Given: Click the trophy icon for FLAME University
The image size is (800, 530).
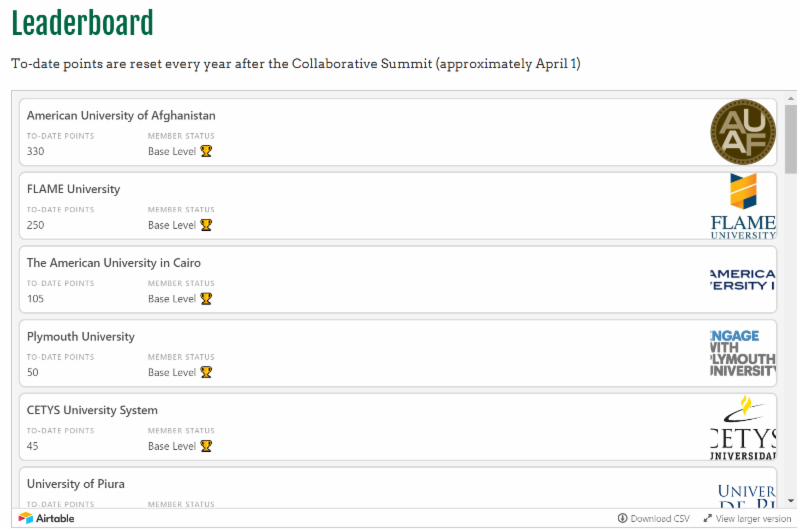Looking at the screenshot, I should click(206, 225).
